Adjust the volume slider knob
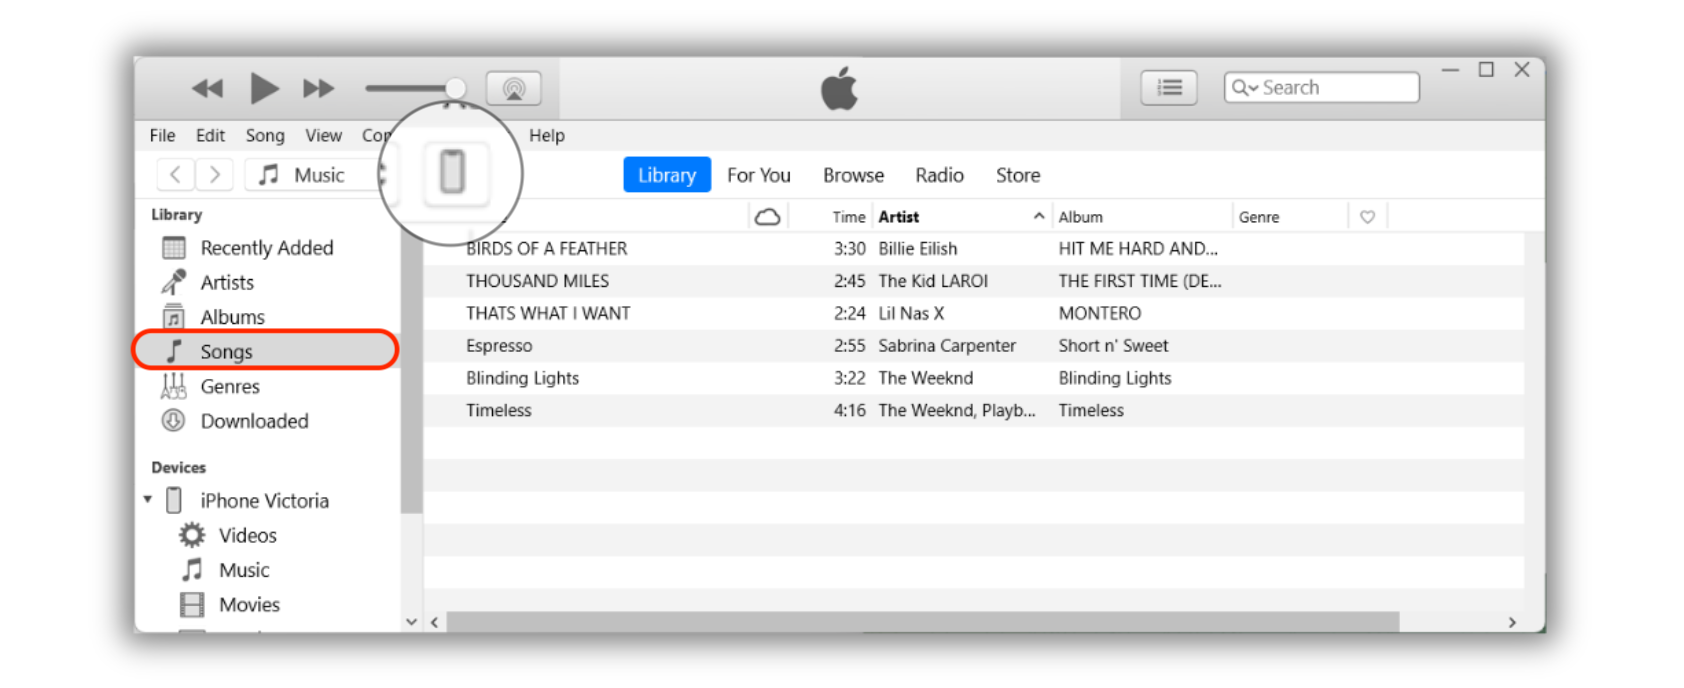1684x688 pixels. [455, 88]
